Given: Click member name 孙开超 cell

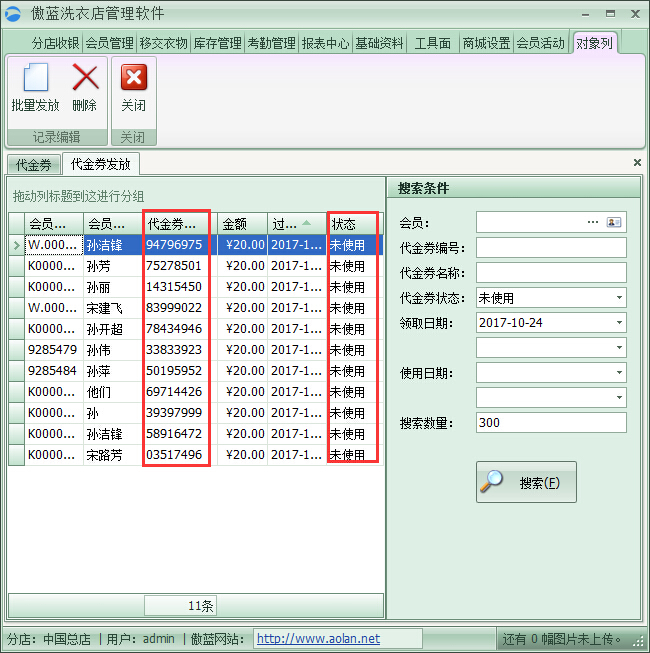Looking at the screenshot, I should pos(113,329).
